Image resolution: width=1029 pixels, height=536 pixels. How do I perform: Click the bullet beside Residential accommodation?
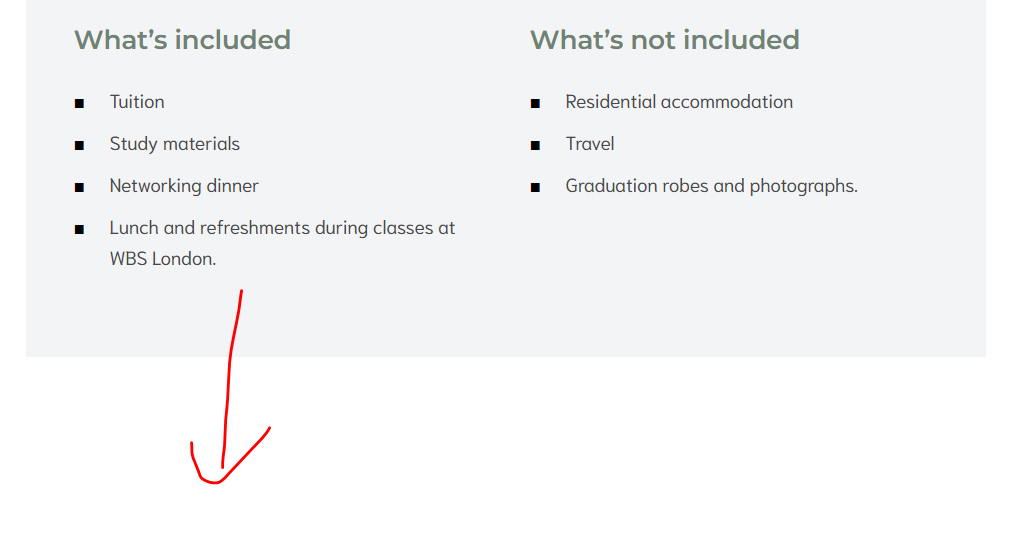(x=536, y=103)
